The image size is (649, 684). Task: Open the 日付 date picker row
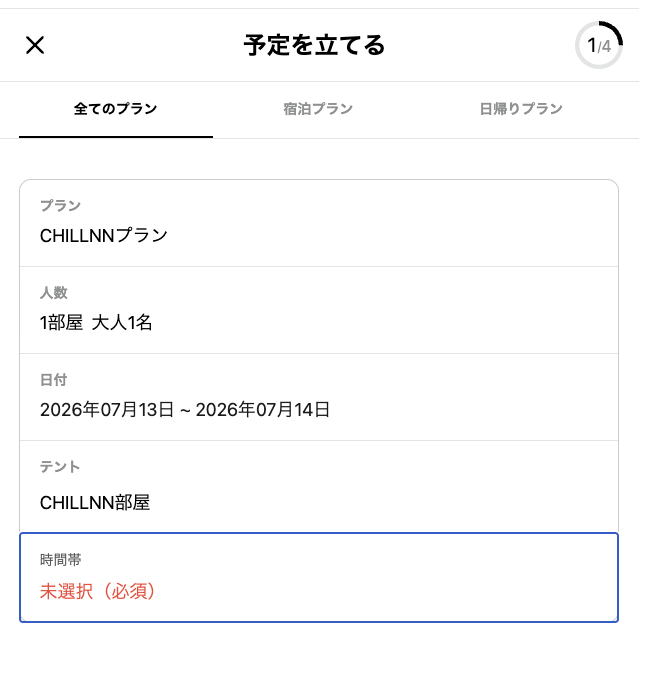point(319,397)
